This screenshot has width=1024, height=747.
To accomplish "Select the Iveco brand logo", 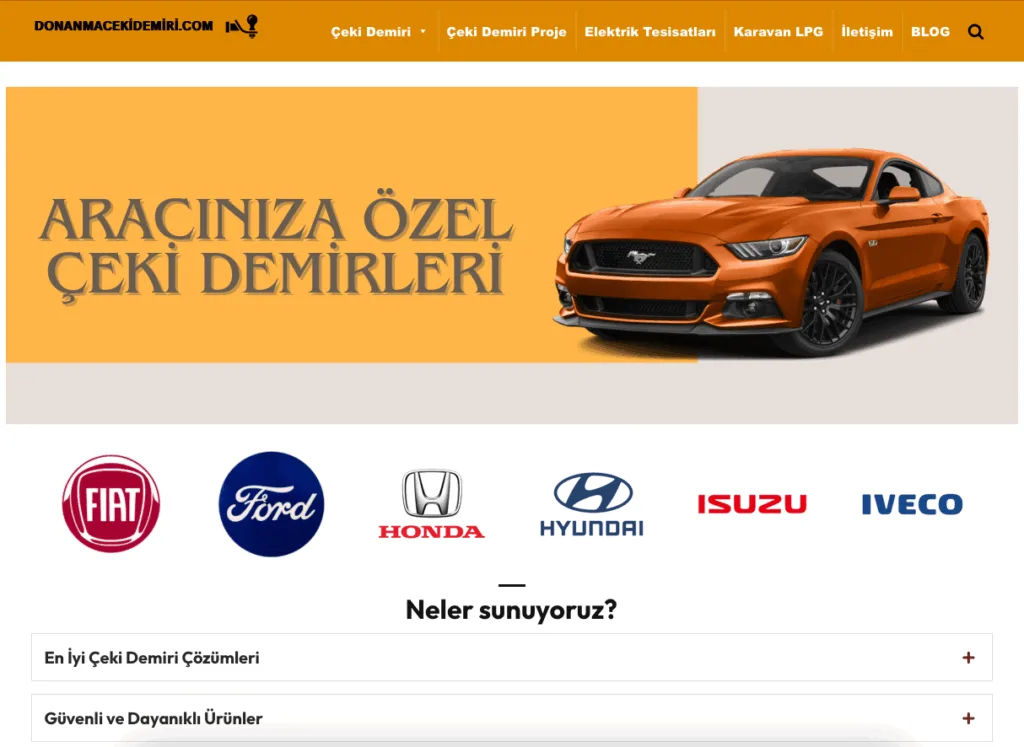I will (912, 504).
